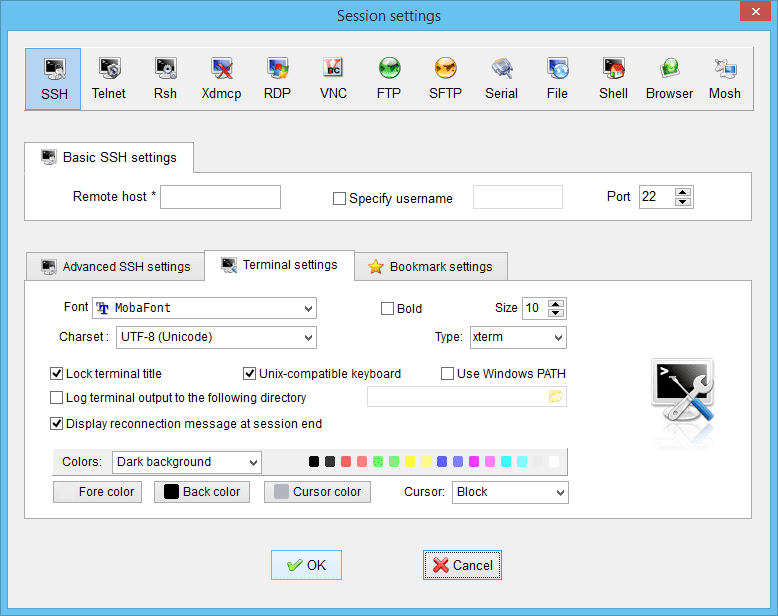Open the Font dropdown showing MobaFont
The height and width of the screenshot is (616, 778).
click(204, 308)
